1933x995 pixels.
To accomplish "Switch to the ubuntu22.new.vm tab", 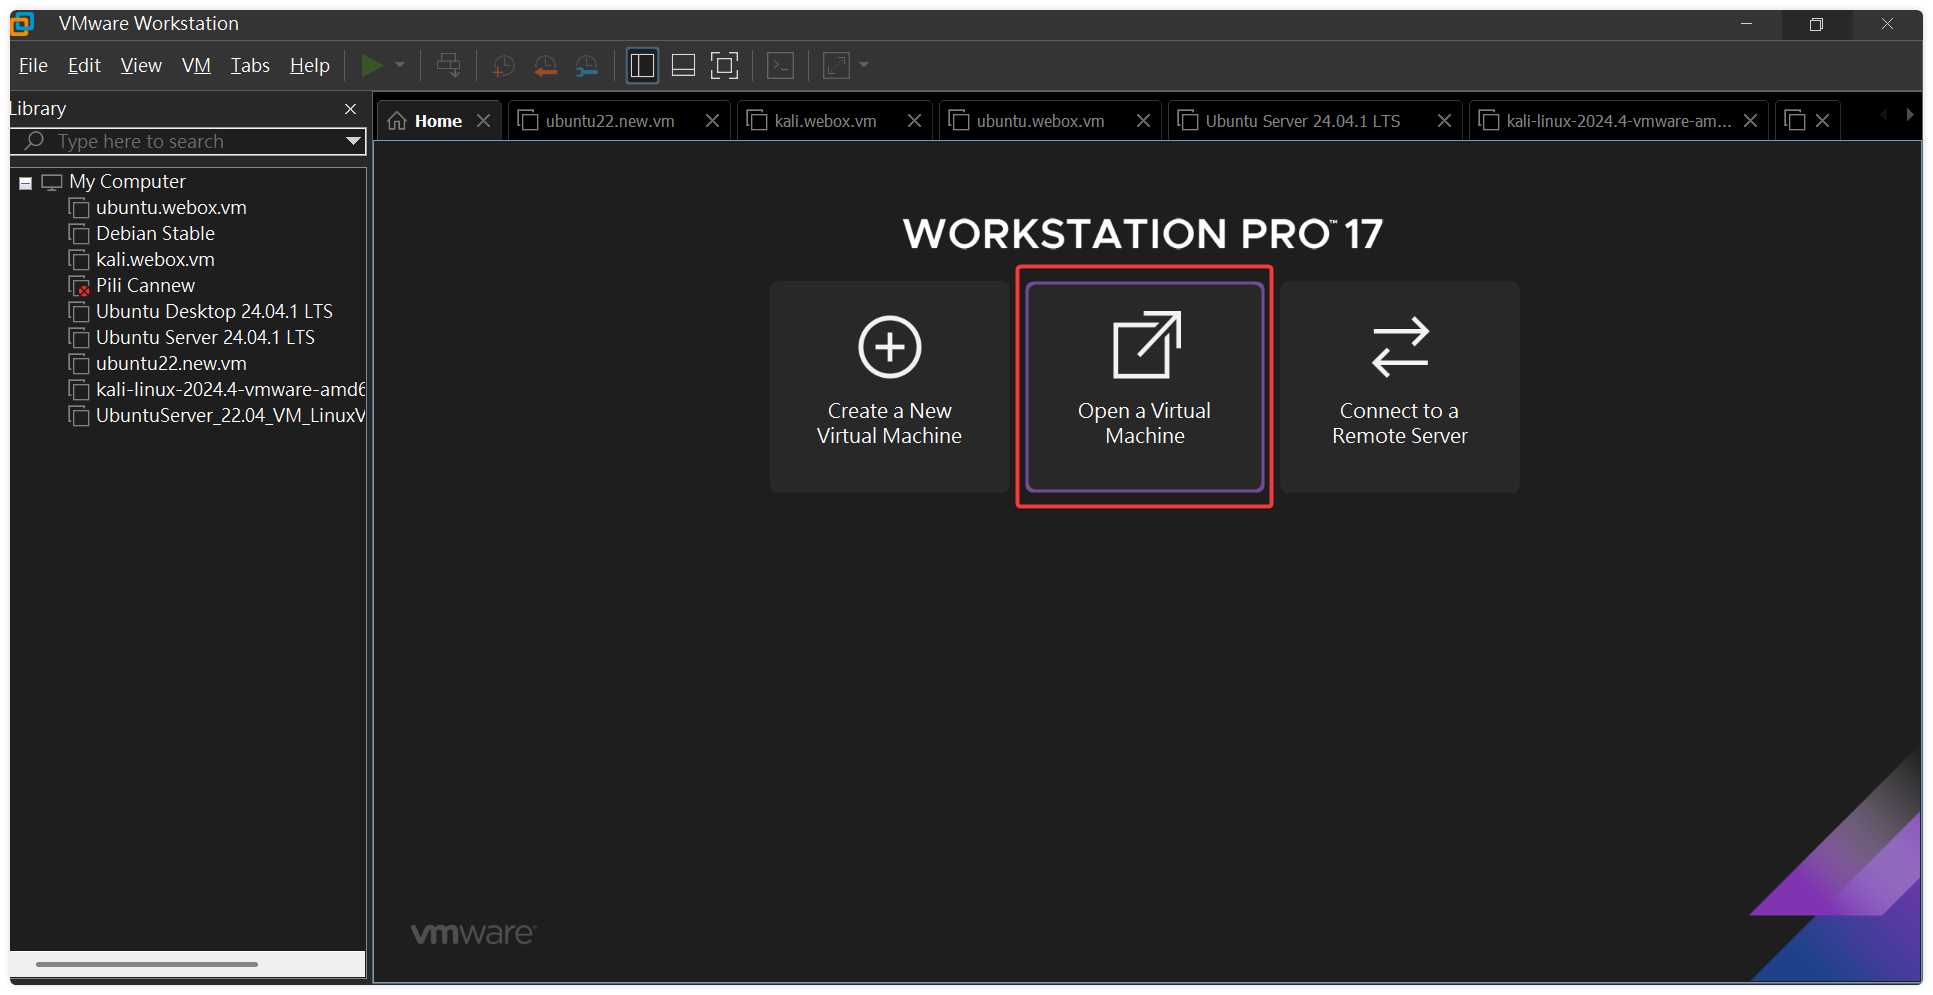I will click(610, 121).
